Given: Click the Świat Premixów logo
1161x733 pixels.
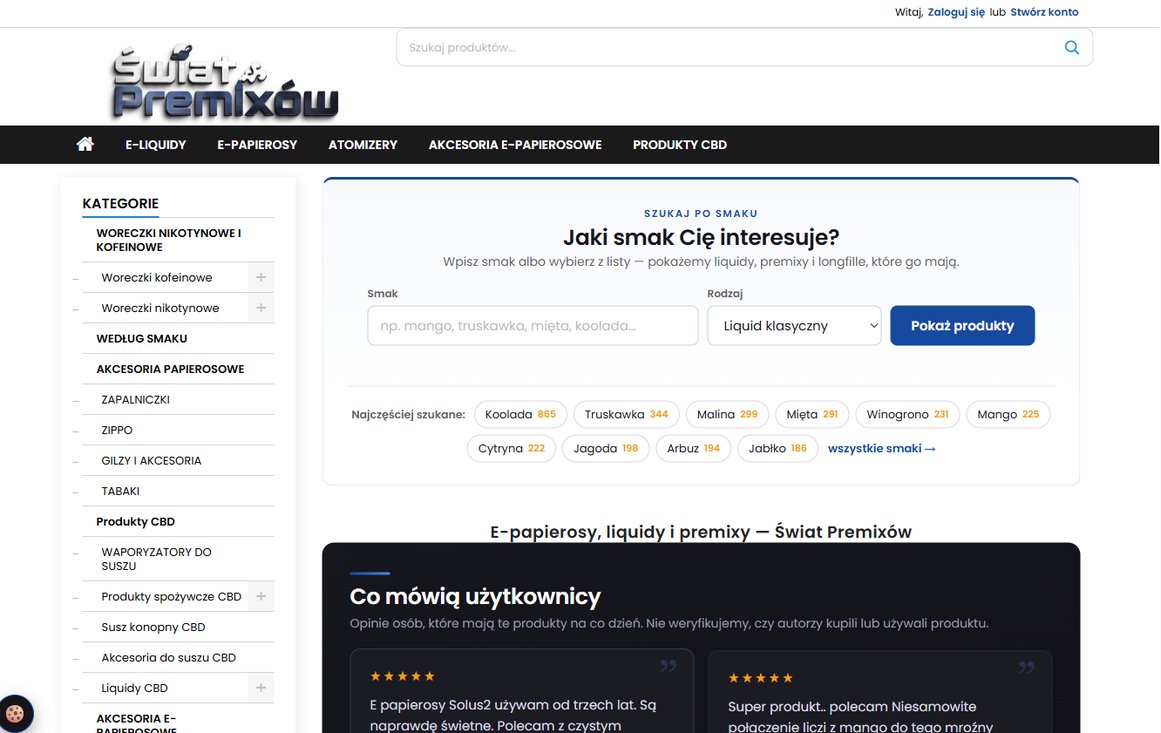Looking at the screenshot, I should 224,82.
